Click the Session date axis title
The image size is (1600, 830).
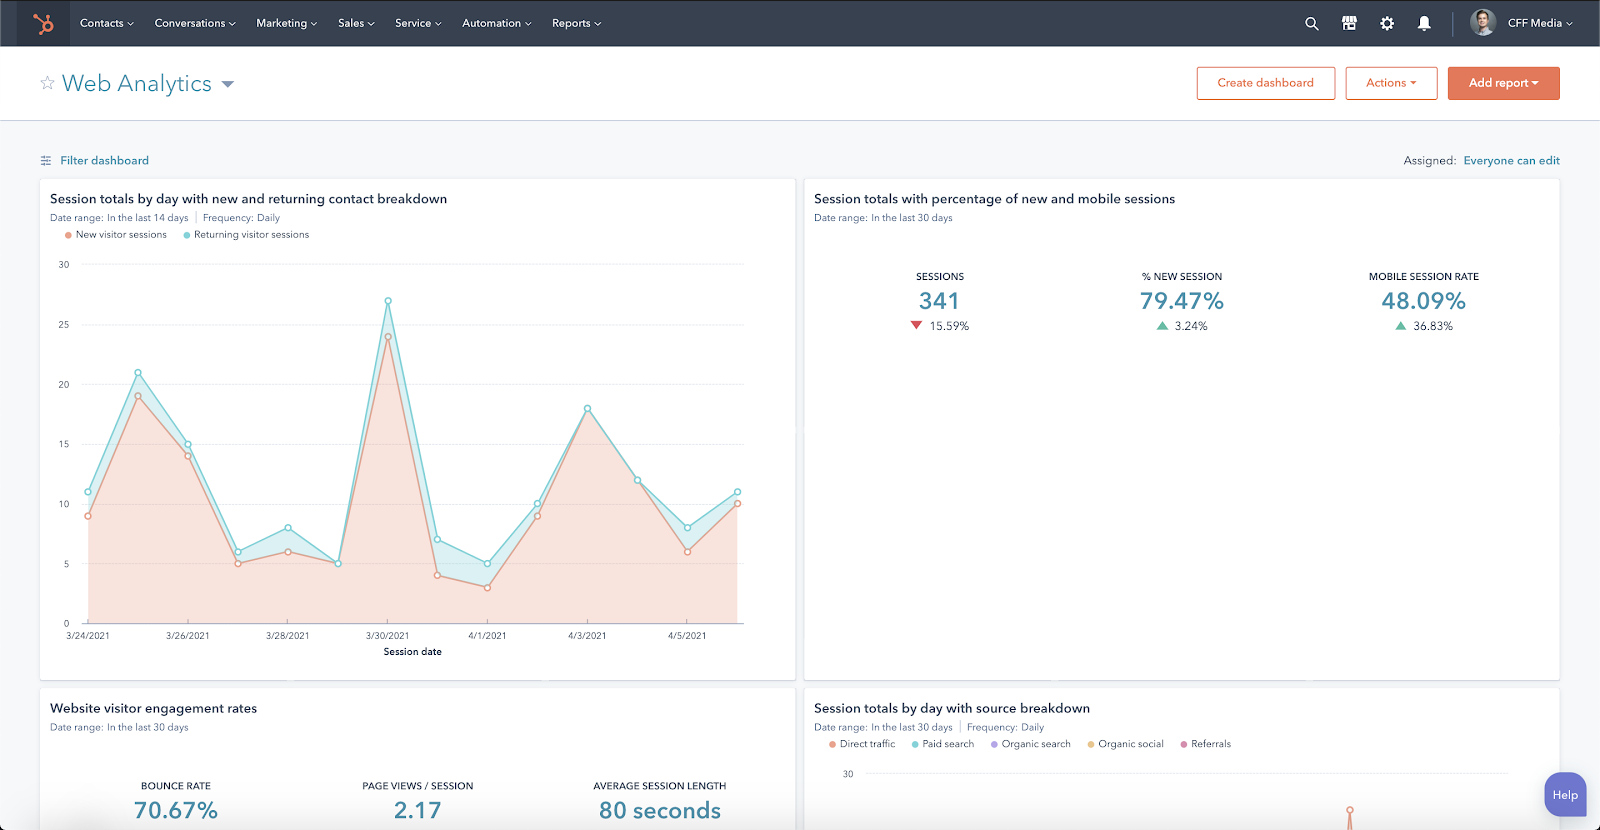pos(412,652)
